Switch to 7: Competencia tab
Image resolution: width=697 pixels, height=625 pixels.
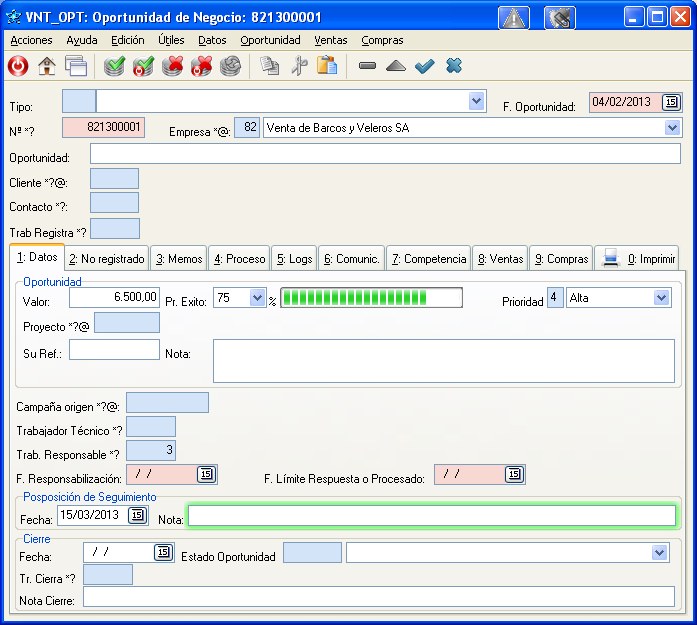tap(429, 259)
